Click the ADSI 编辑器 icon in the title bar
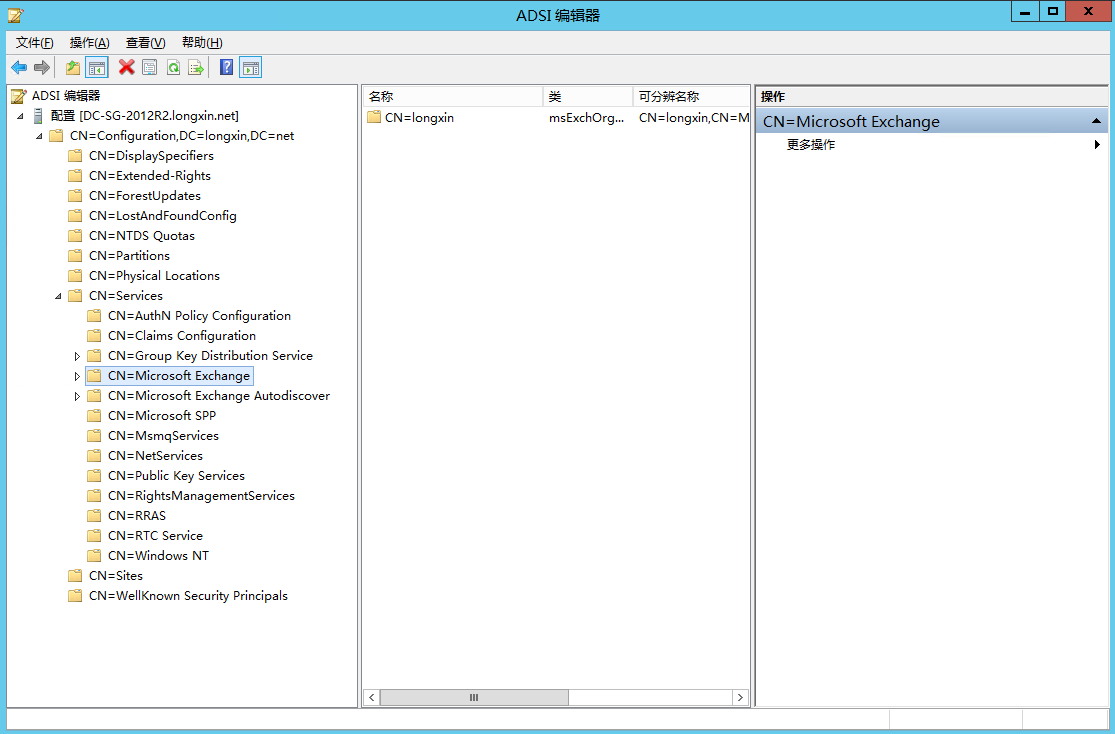The width and height of the screenshot is (1115, 734). pyautogui.click(x=14, y=14)
